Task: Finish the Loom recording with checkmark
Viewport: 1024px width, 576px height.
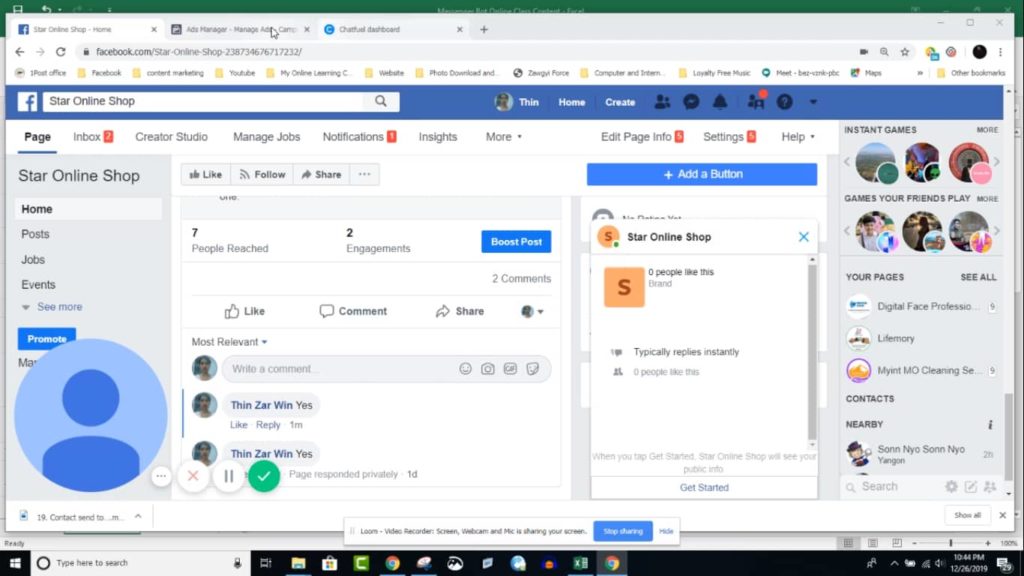Action: [x=264, y=476]
